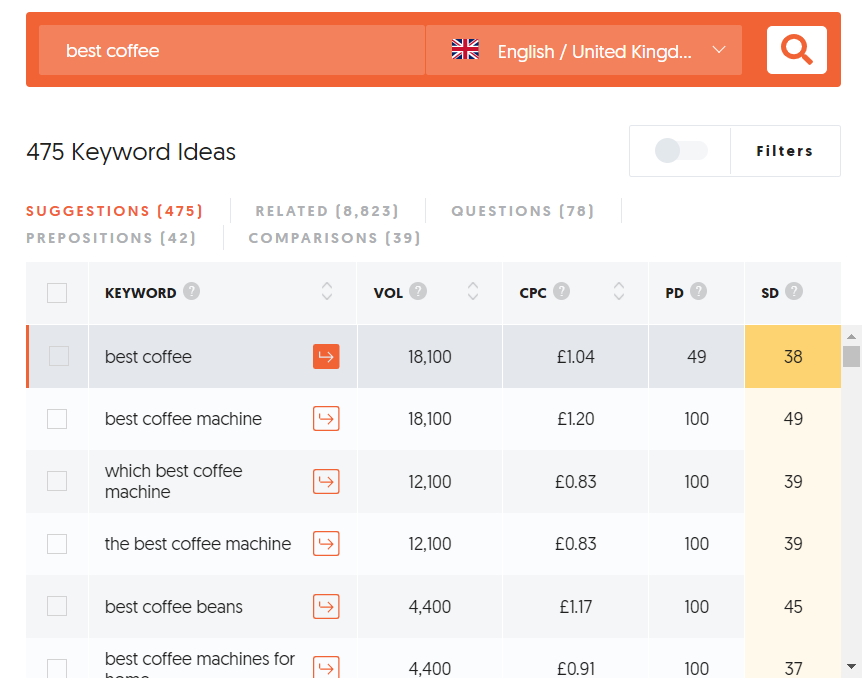866x681 pixels.
Task: Click the best coffee search input field
Action: 231,51
